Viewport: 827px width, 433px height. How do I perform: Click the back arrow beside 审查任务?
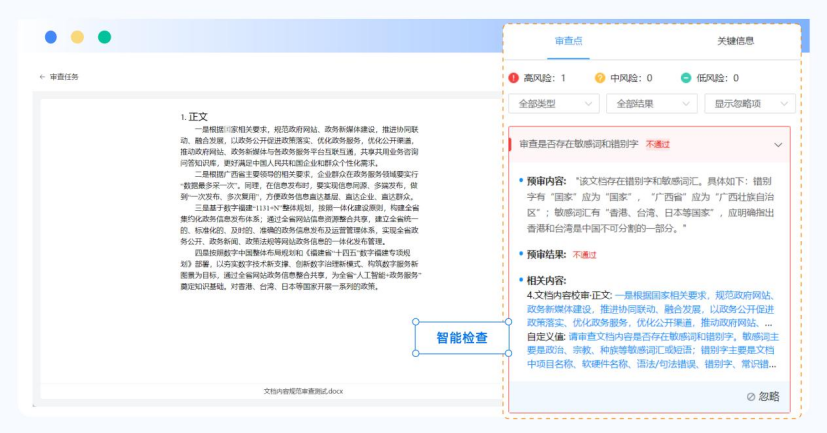coord(42,77)
